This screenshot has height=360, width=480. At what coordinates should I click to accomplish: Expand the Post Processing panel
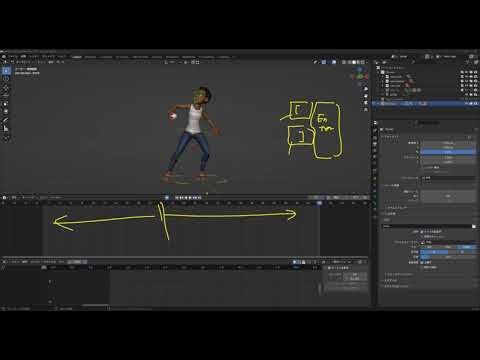[x=396, y=286]
